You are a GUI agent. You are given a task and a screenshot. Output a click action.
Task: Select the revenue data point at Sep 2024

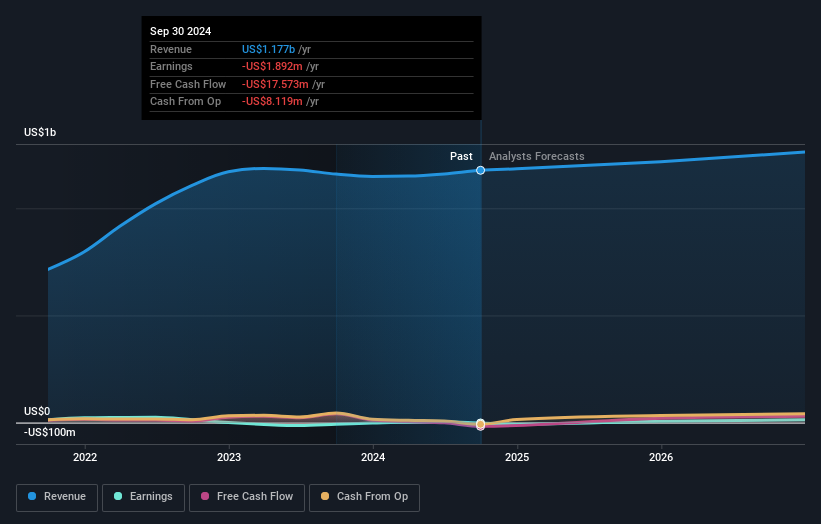click(480, 170)
